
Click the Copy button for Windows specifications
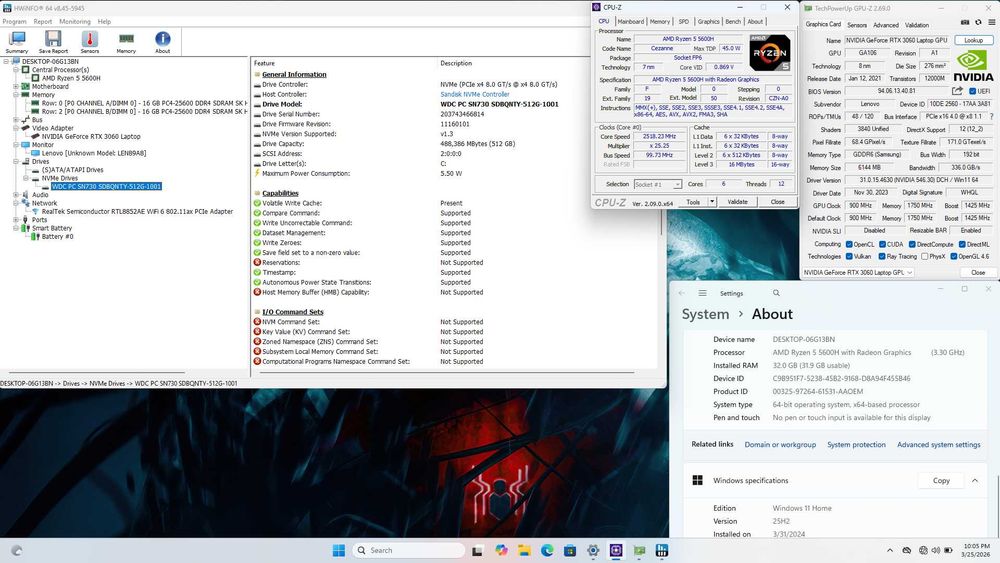click(941, 481)
